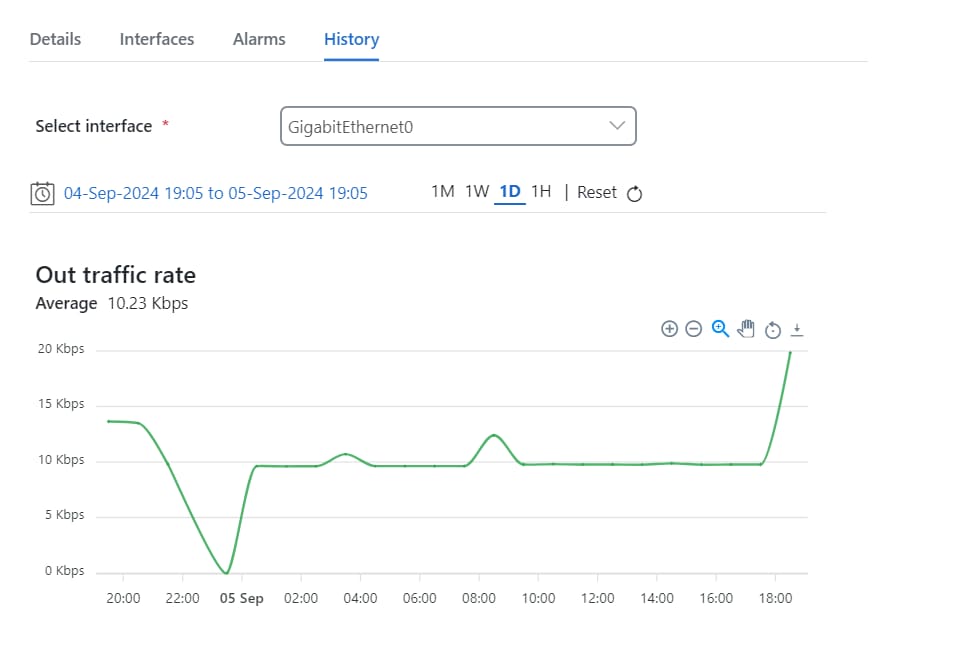This screenshot has height=672, width=960.
Task: Click the 18:00 peak on traffic line
Action: pyautogui.click(x=790, y=353)
